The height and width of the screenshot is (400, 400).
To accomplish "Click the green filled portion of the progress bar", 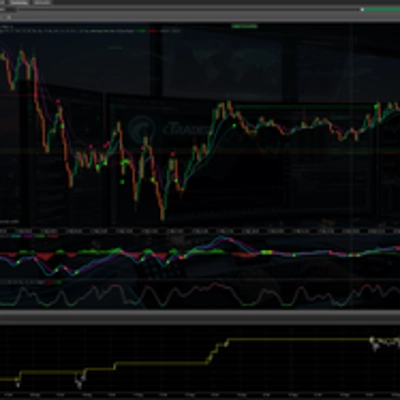I will point(382,10).
